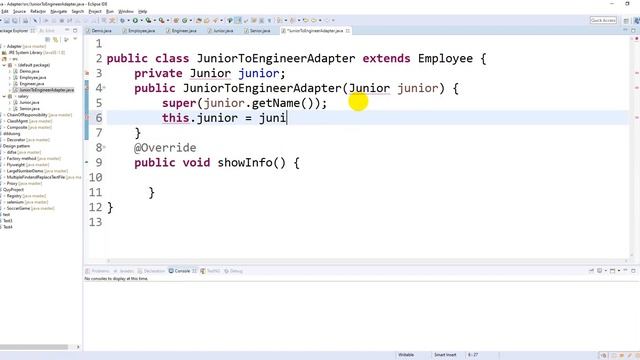640x360 pixels.
Task: Toggle code folding at line 8
Action: pos(104,147)
